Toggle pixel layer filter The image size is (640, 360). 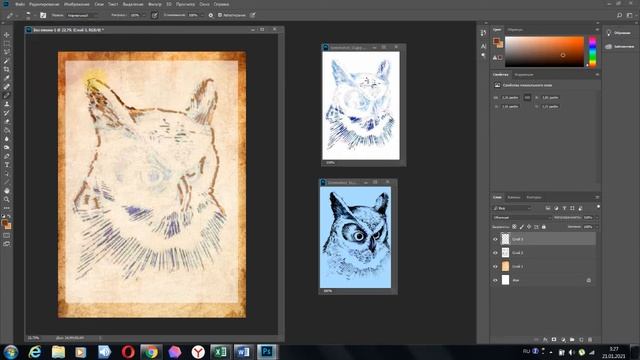point(548,208)
